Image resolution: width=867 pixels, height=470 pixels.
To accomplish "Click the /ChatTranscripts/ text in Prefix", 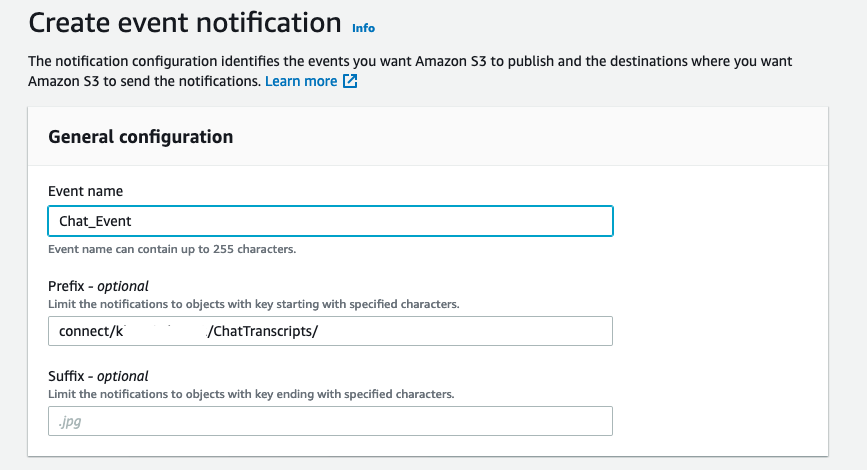I will (263, 331).
